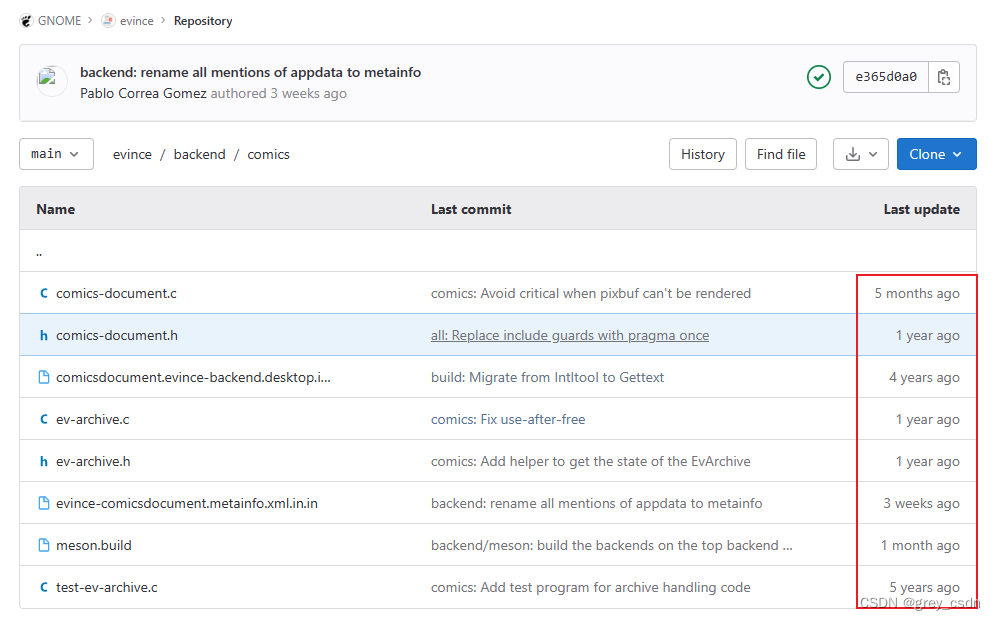
Task: Click the GNOME breadcrumb link
Action: [59, 20]
